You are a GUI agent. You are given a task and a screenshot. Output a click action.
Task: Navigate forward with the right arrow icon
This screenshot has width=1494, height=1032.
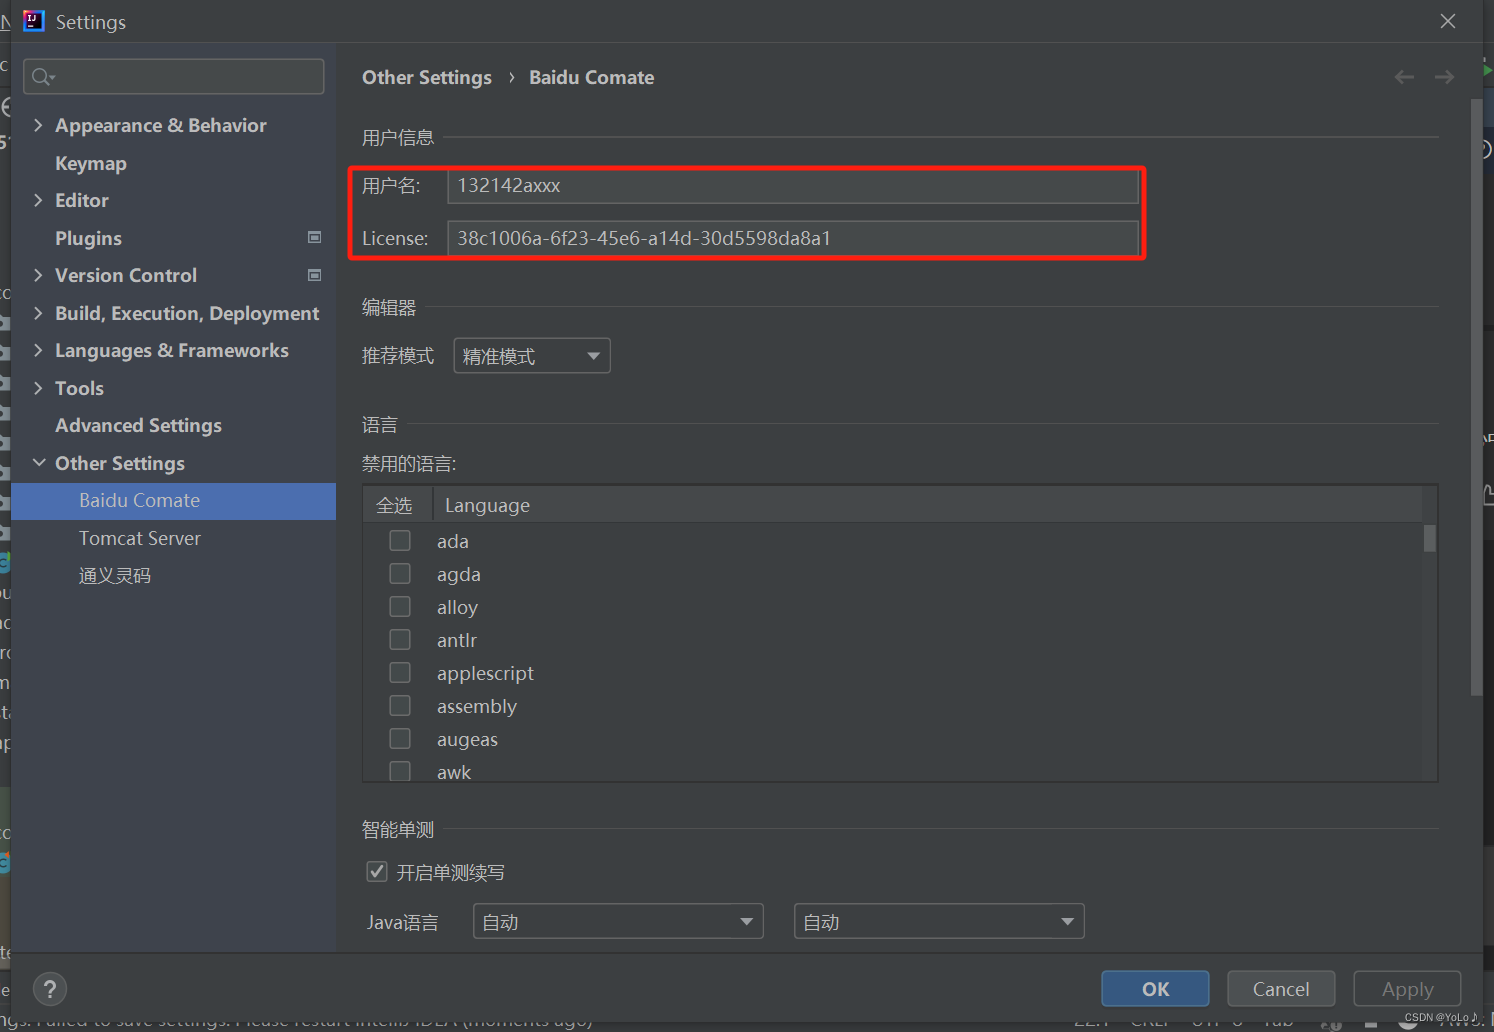tap(1444, 77)
